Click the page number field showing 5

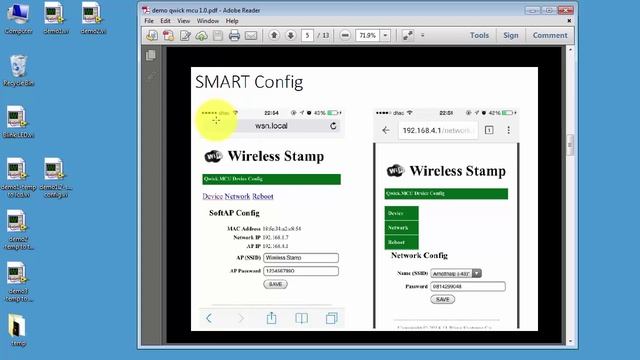307,36
